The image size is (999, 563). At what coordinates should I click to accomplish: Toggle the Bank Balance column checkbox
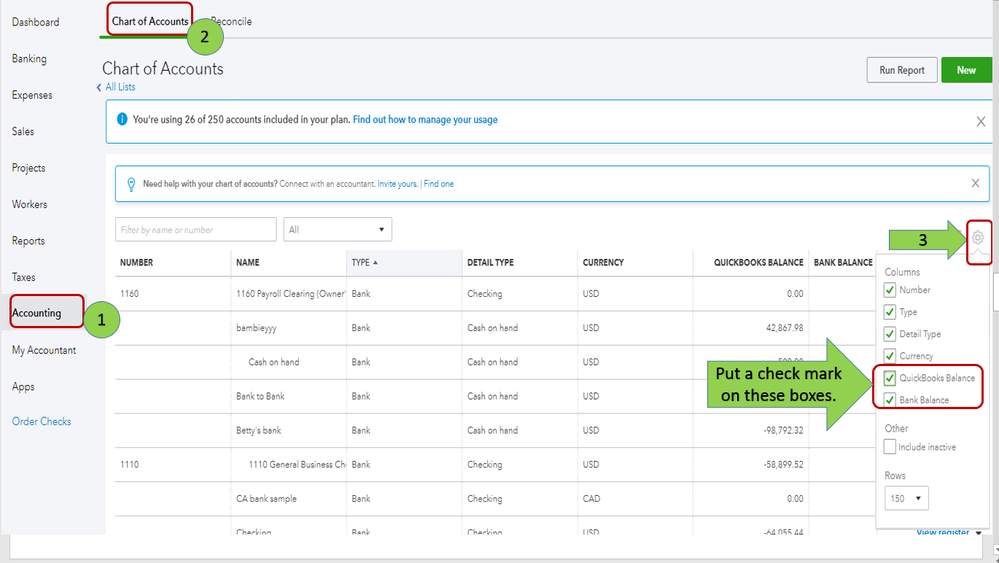[x=889, y=400]
